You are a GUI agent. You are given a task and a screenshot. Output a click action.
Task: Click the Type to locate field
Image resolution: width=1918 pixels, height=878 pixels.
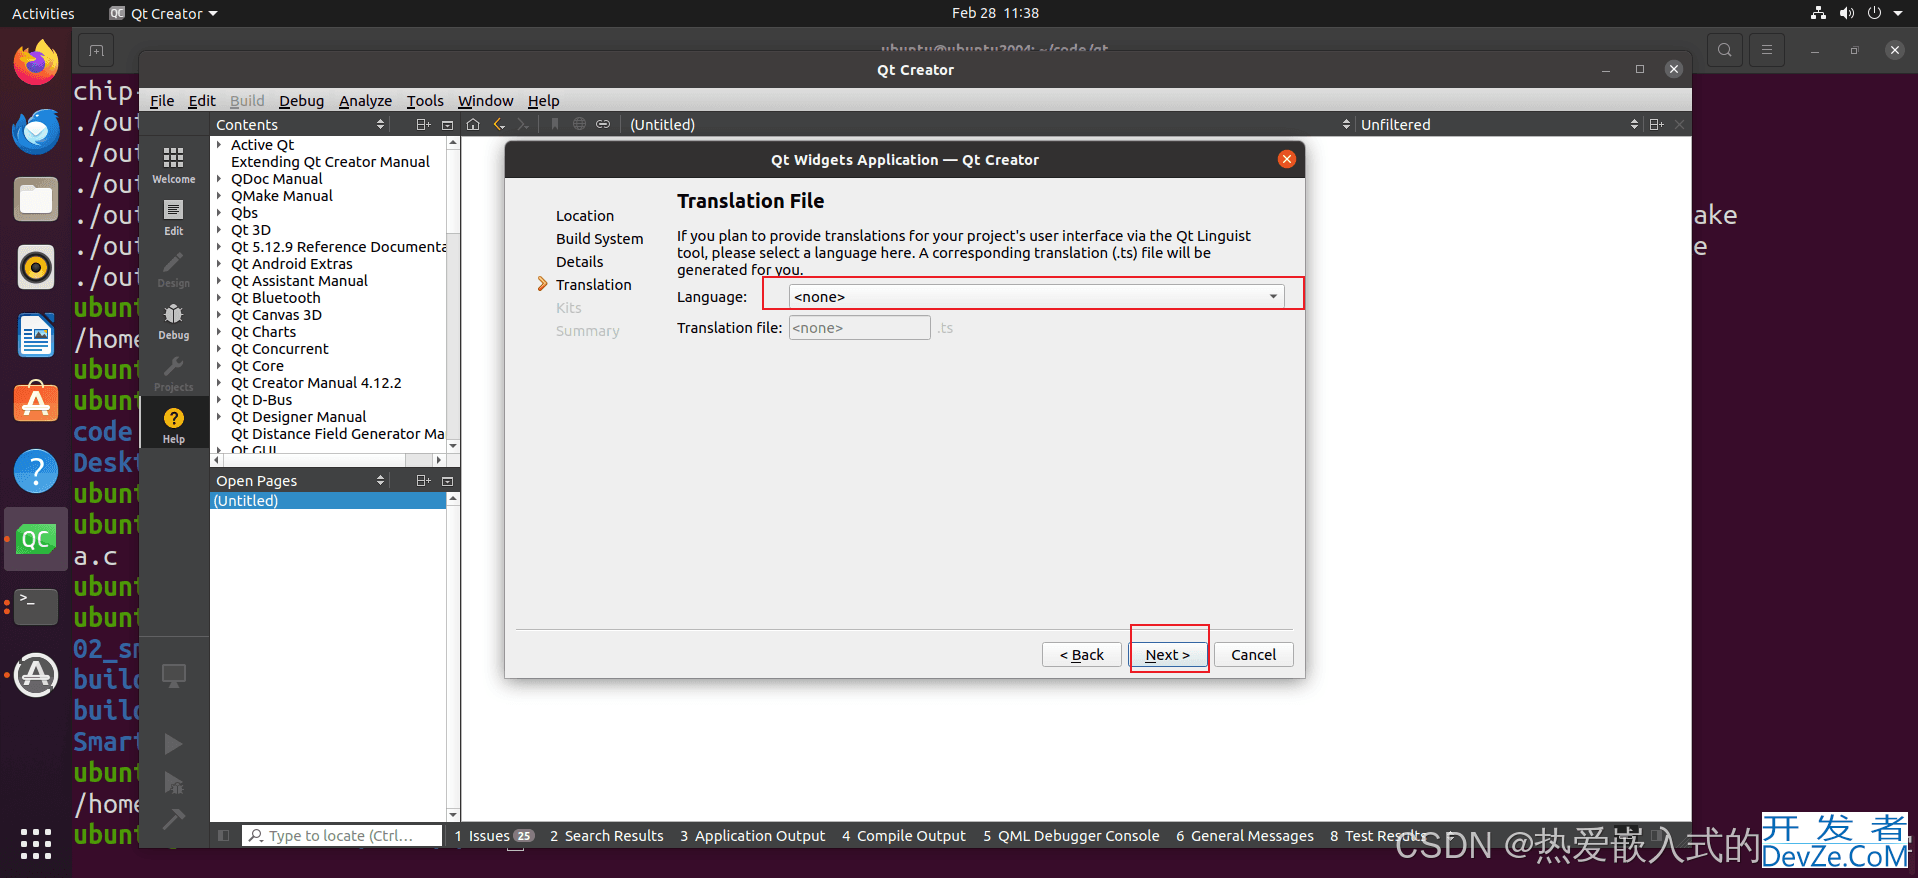(x=342, y=836)
